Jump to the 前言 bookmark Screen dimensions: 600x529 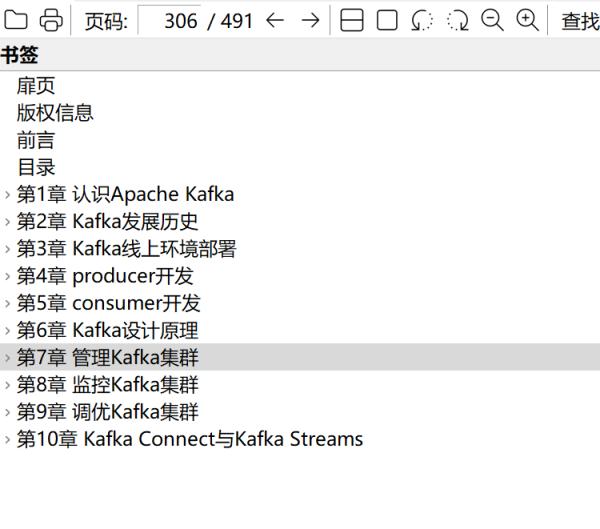(36, 140)
